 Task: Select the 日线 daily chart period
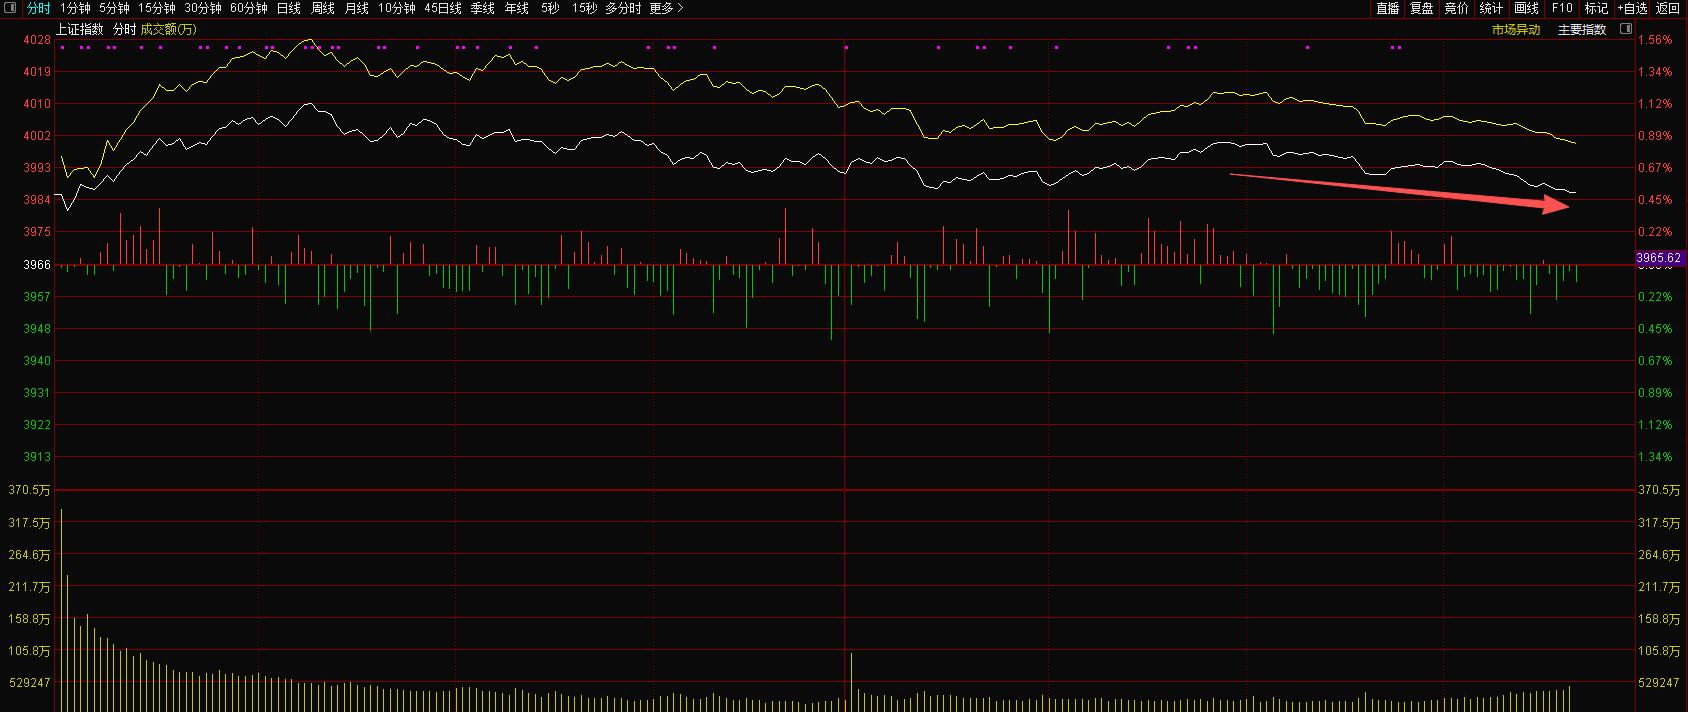click(288, 8)
